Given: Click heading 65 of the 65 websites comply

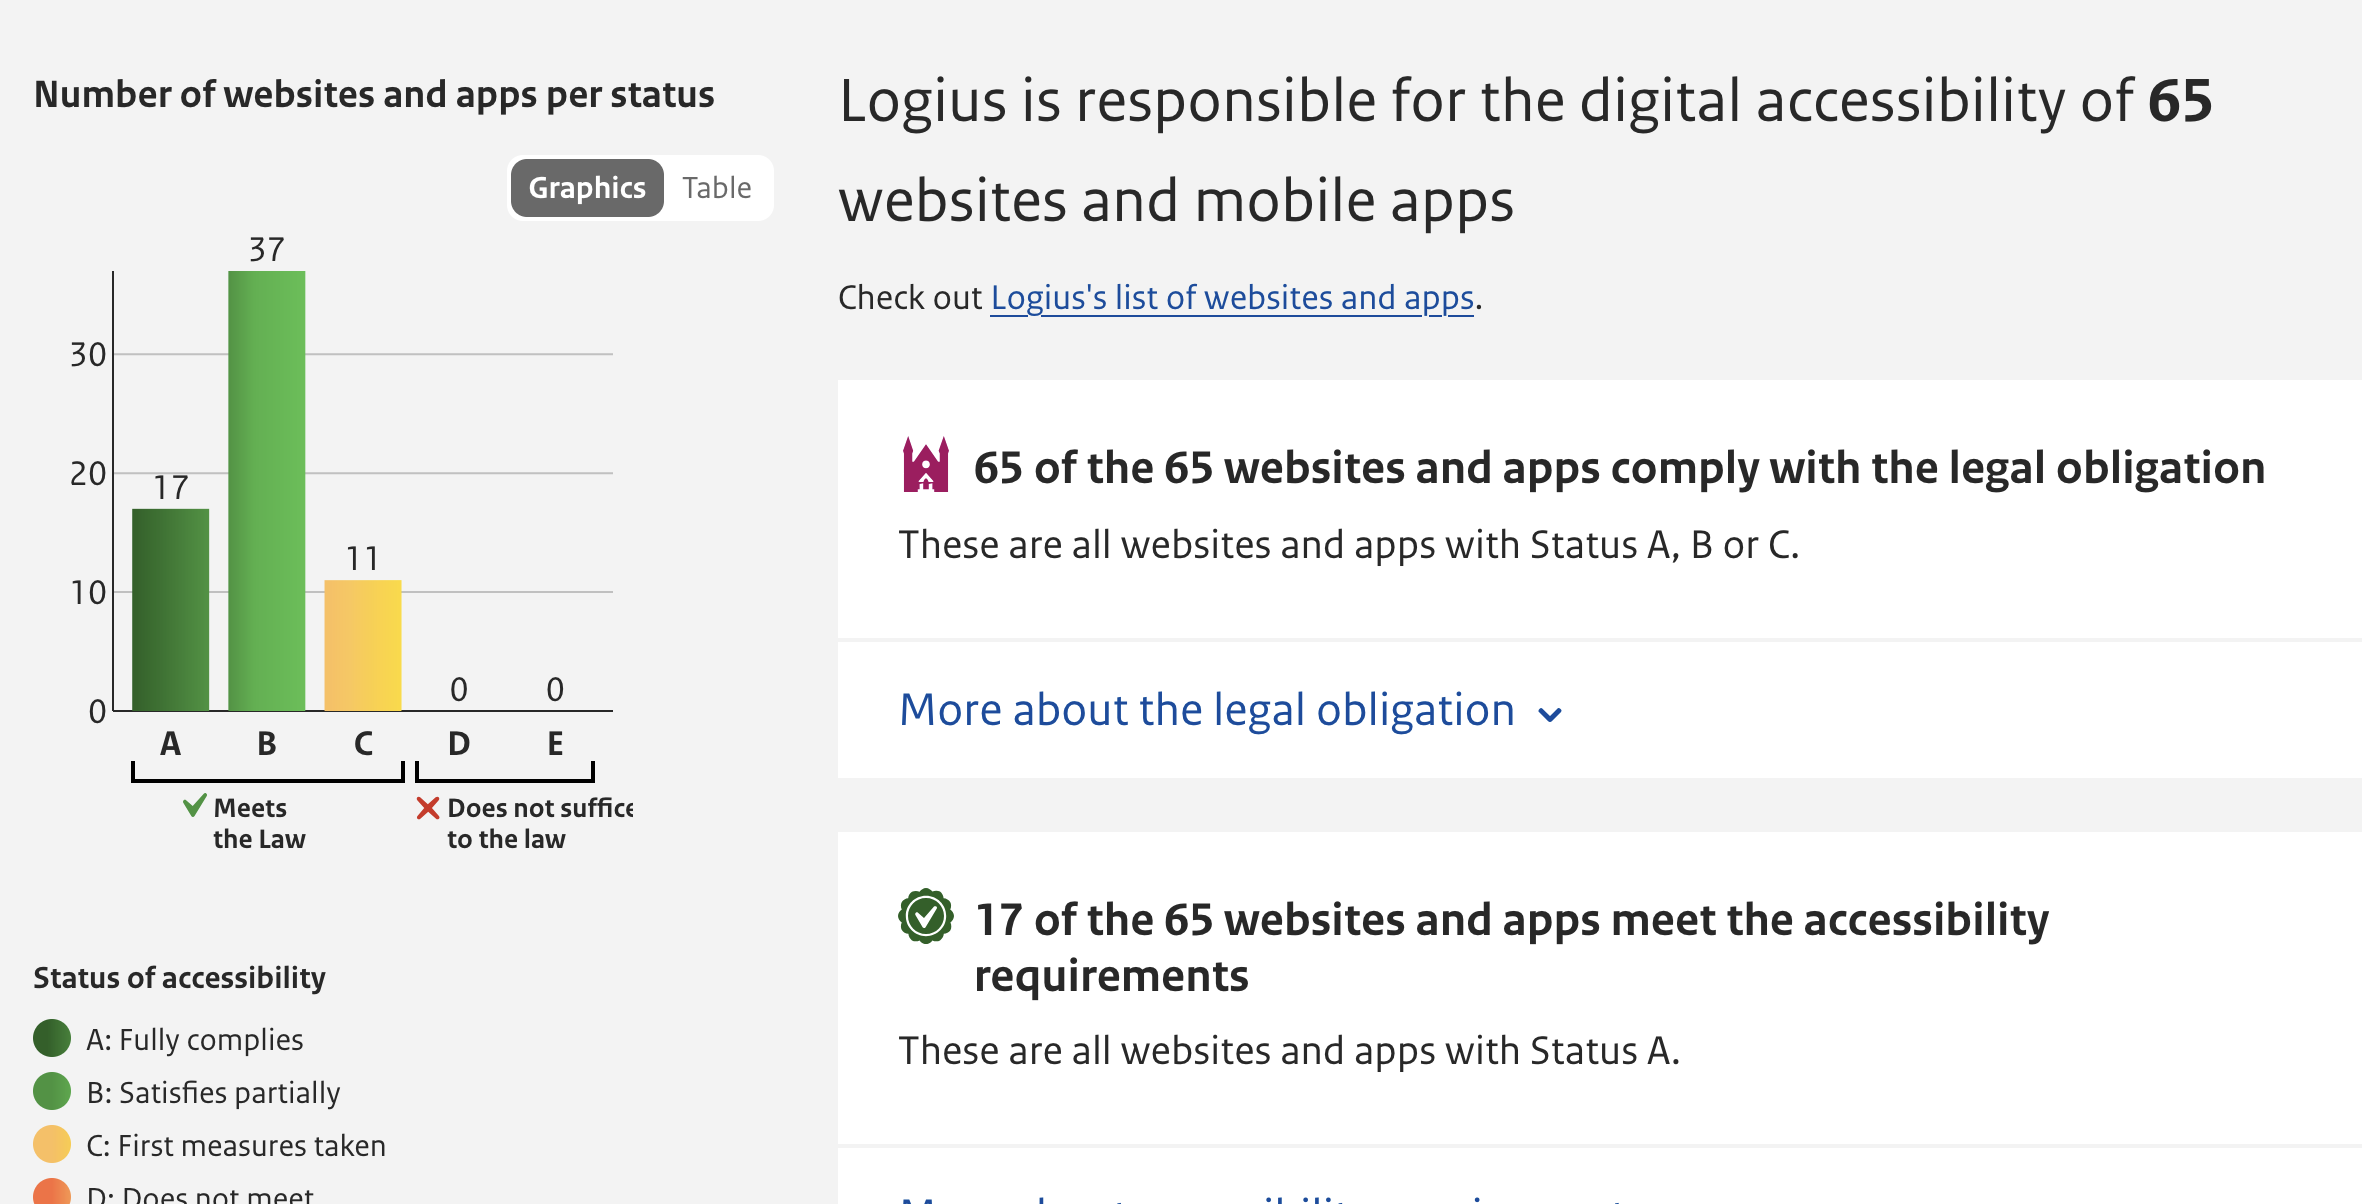Looking at the screenshot, I should pyautogui.click(x=1619, y=468).
